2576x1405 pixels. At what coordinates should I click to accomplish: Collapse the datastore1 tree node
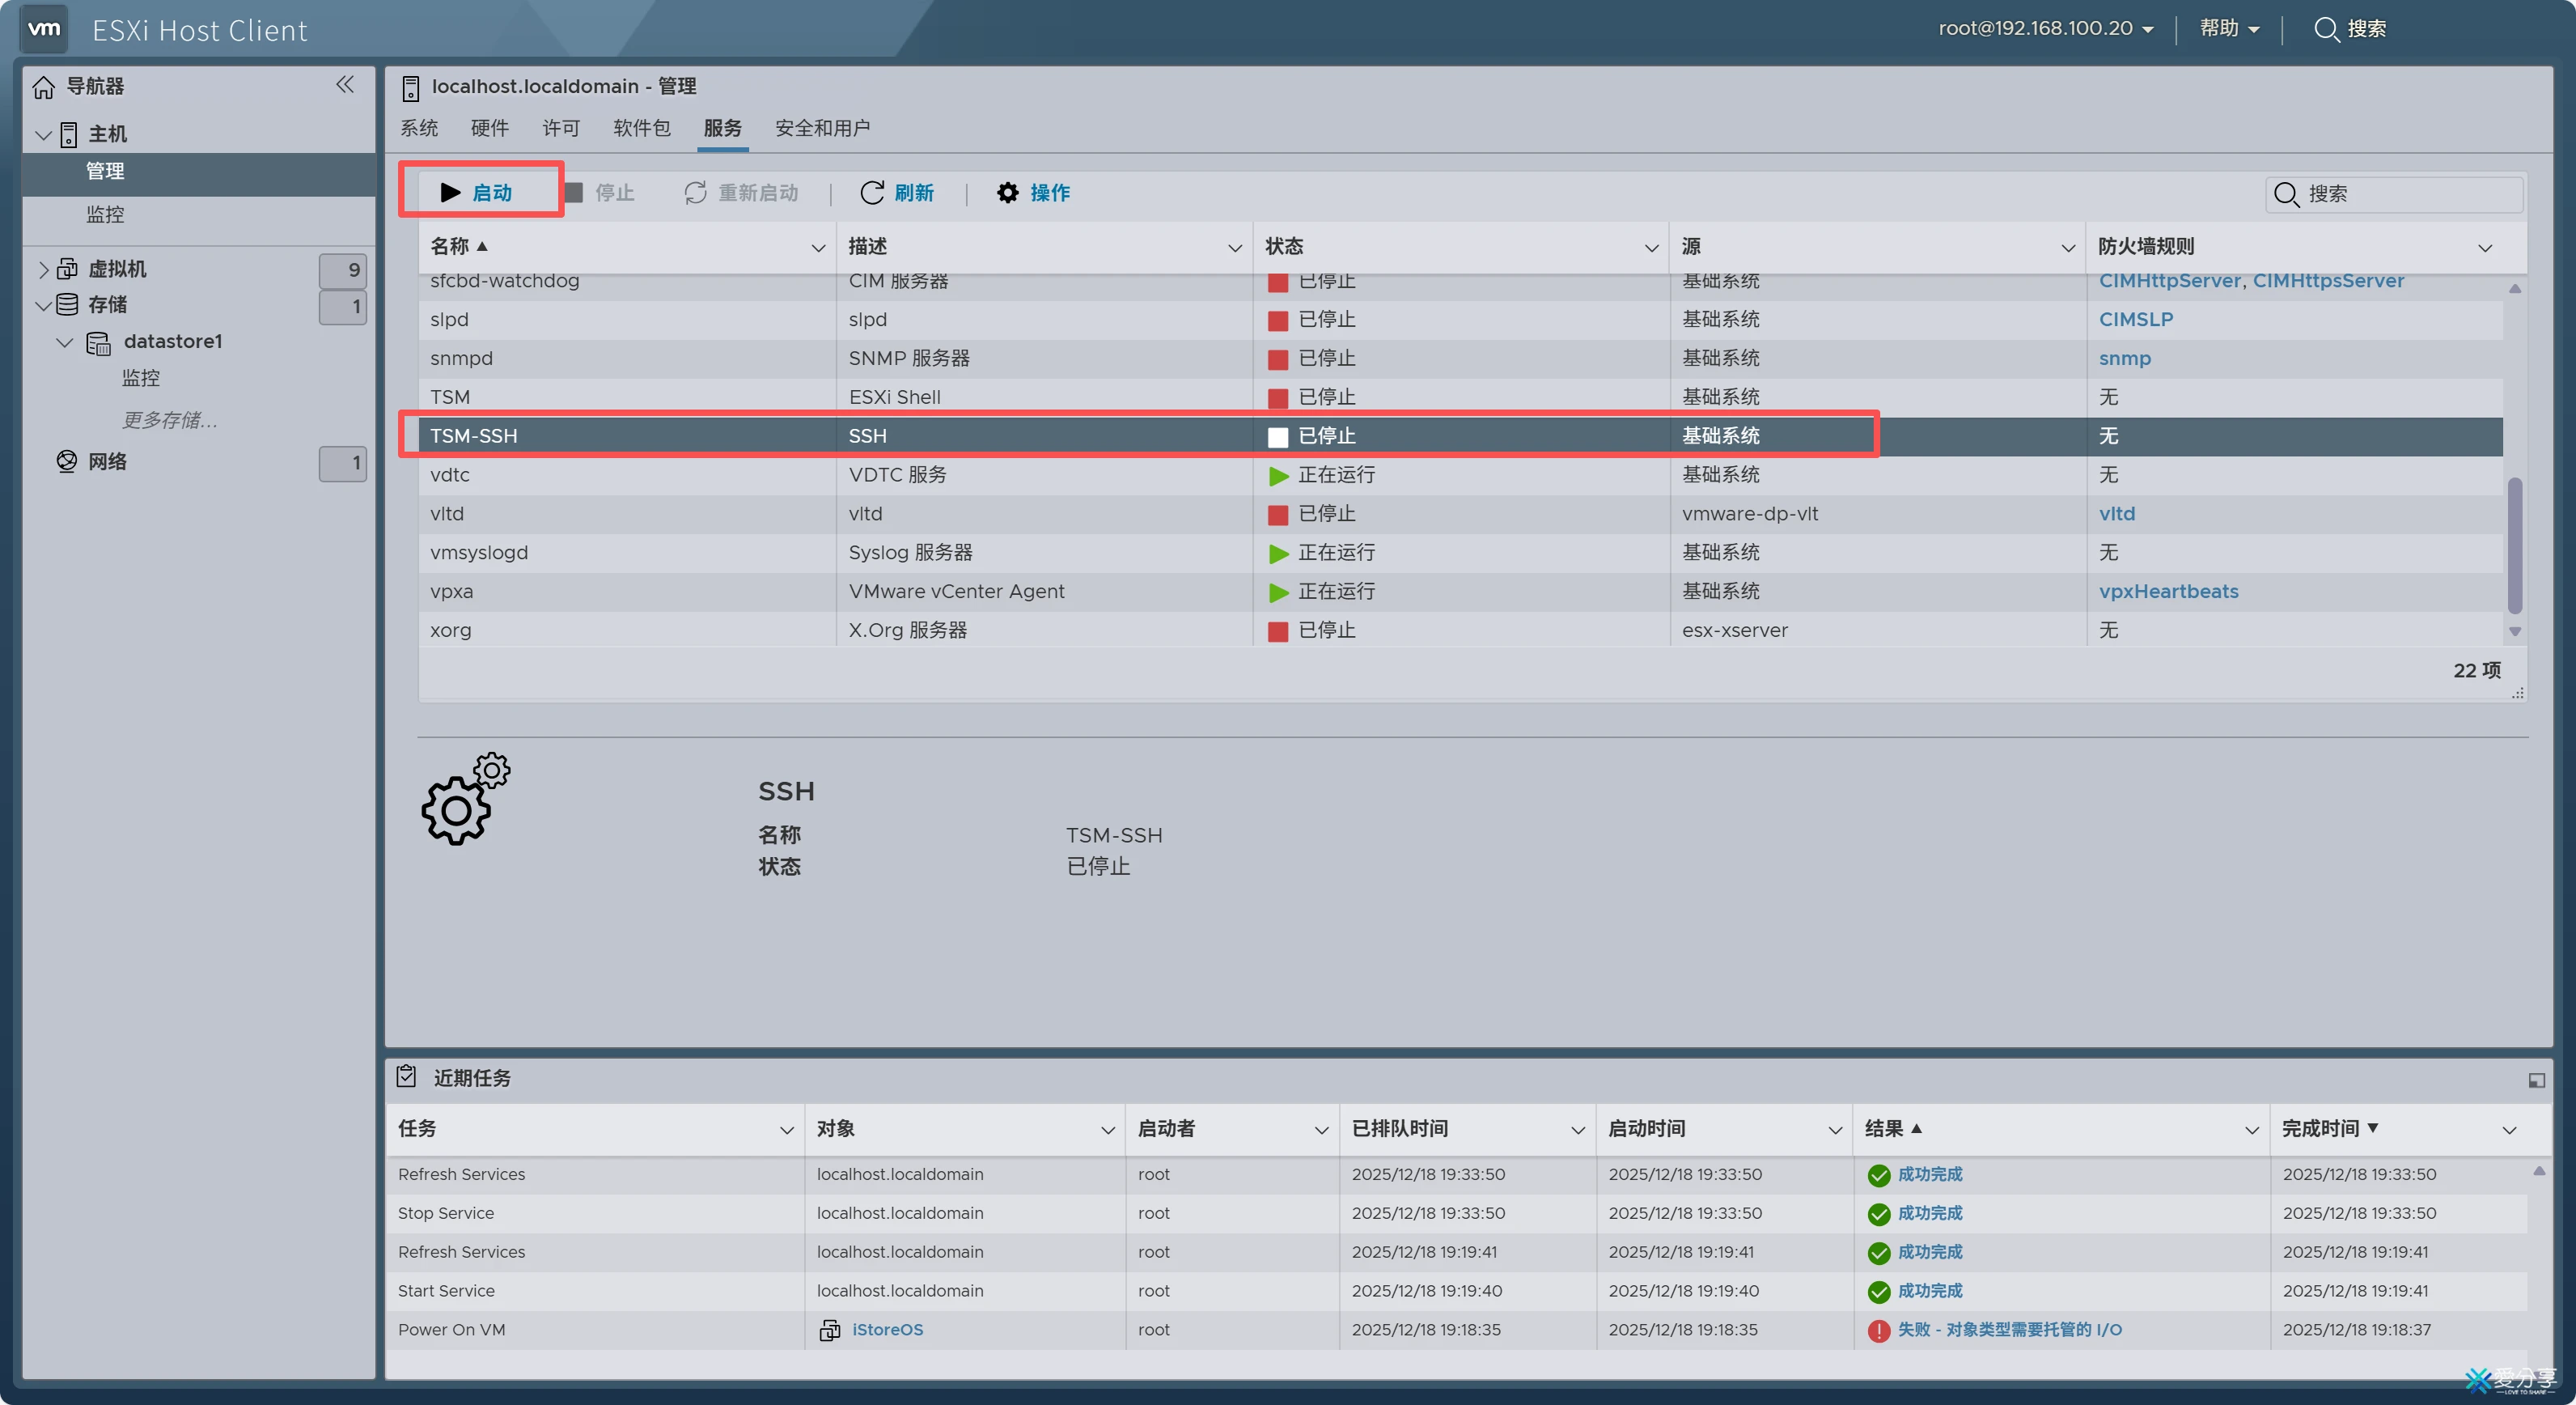[65, 342]
